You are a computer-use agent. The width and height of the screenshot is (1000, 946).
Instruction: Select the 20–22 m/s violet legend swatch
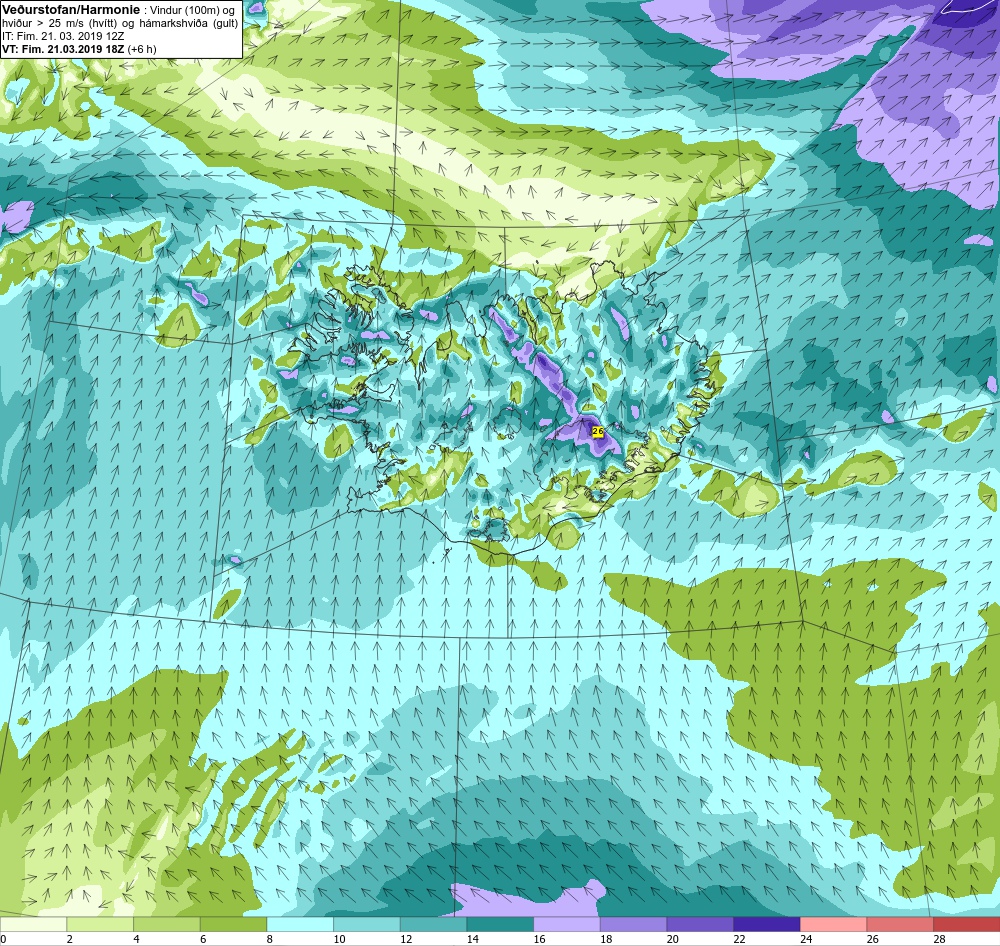tap(700, 924)
